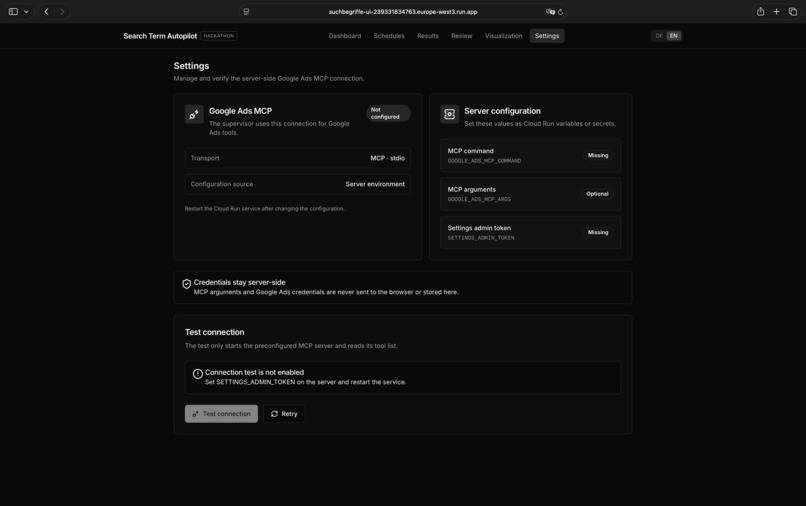Viewport: 806px width, 506px height.
Task: Click the Missing badge for Settings admin token
Action: coord(598,232)
